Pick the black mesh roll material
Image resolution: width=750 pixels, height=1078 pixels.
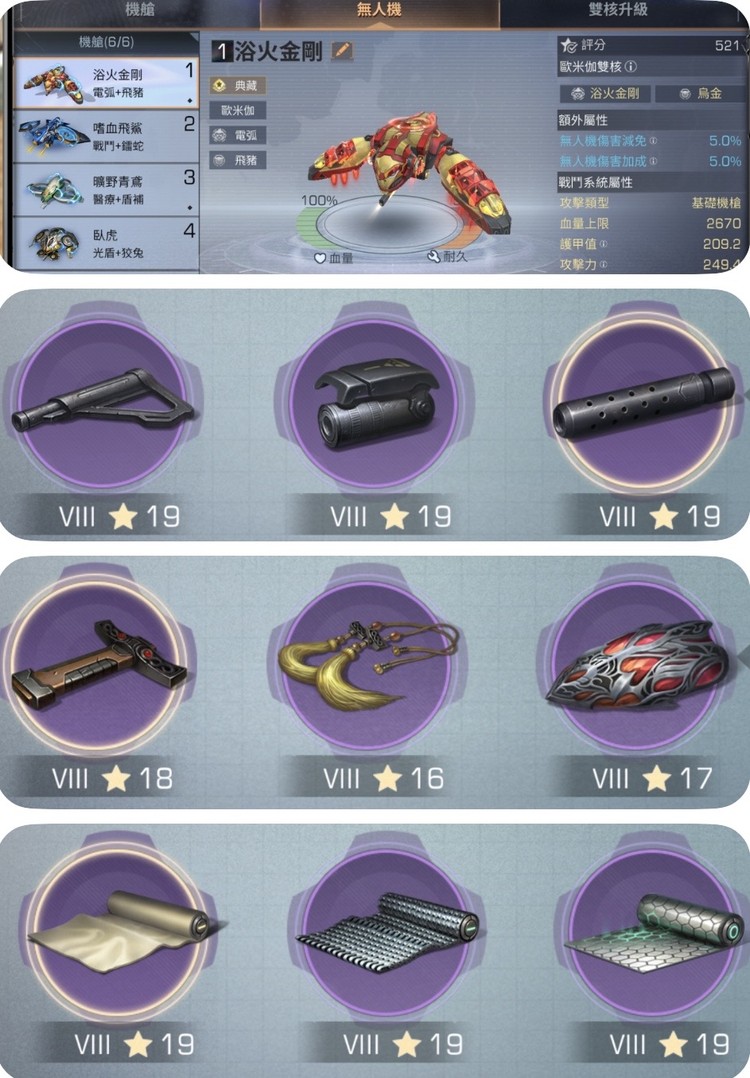(x=387, y=932)
